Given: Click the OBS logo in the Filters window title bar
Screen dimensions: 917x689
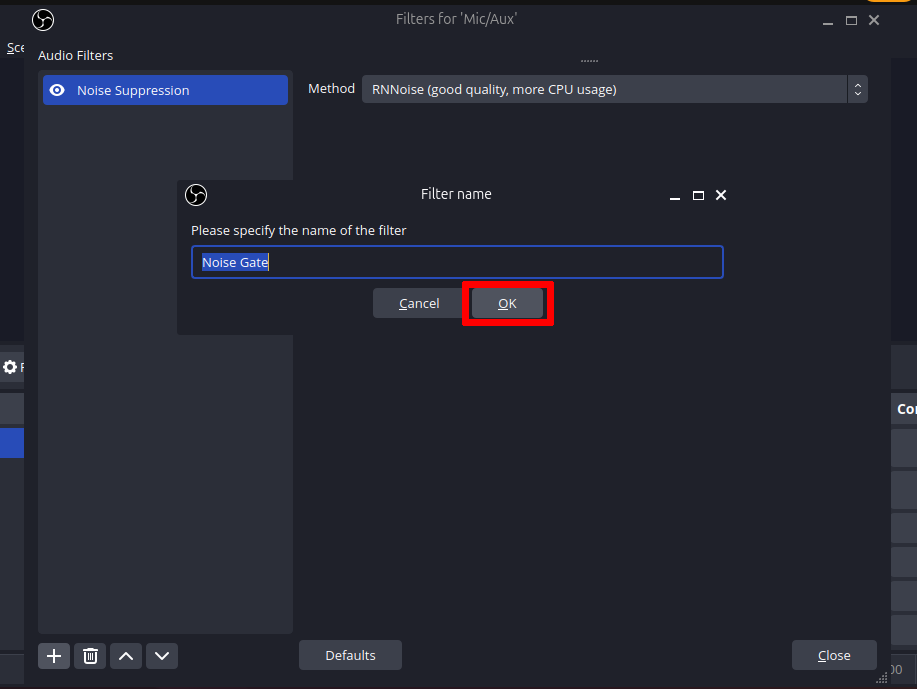Looking at the screenshot, I should [x=43, y=20].
